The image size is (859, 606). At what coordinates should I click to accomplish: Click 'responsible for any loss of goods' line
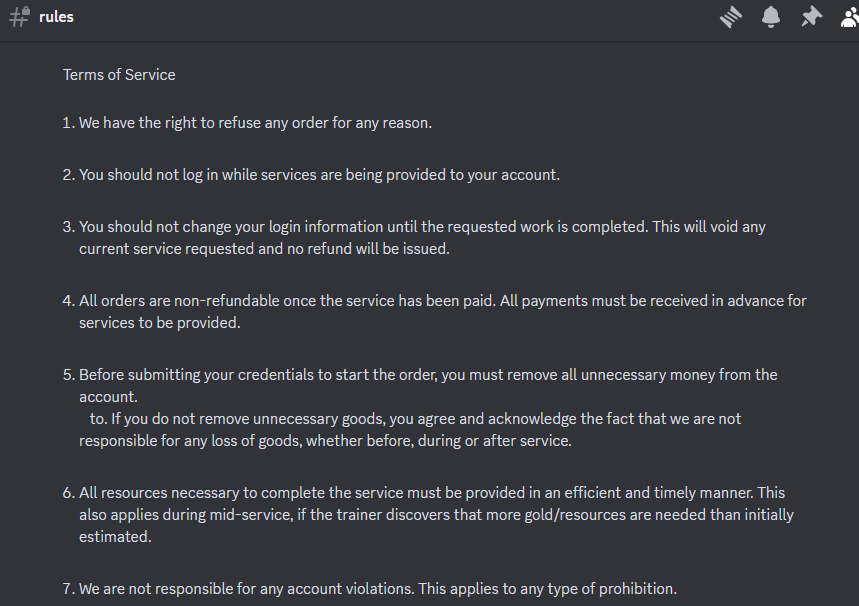[x=325, y=441]
